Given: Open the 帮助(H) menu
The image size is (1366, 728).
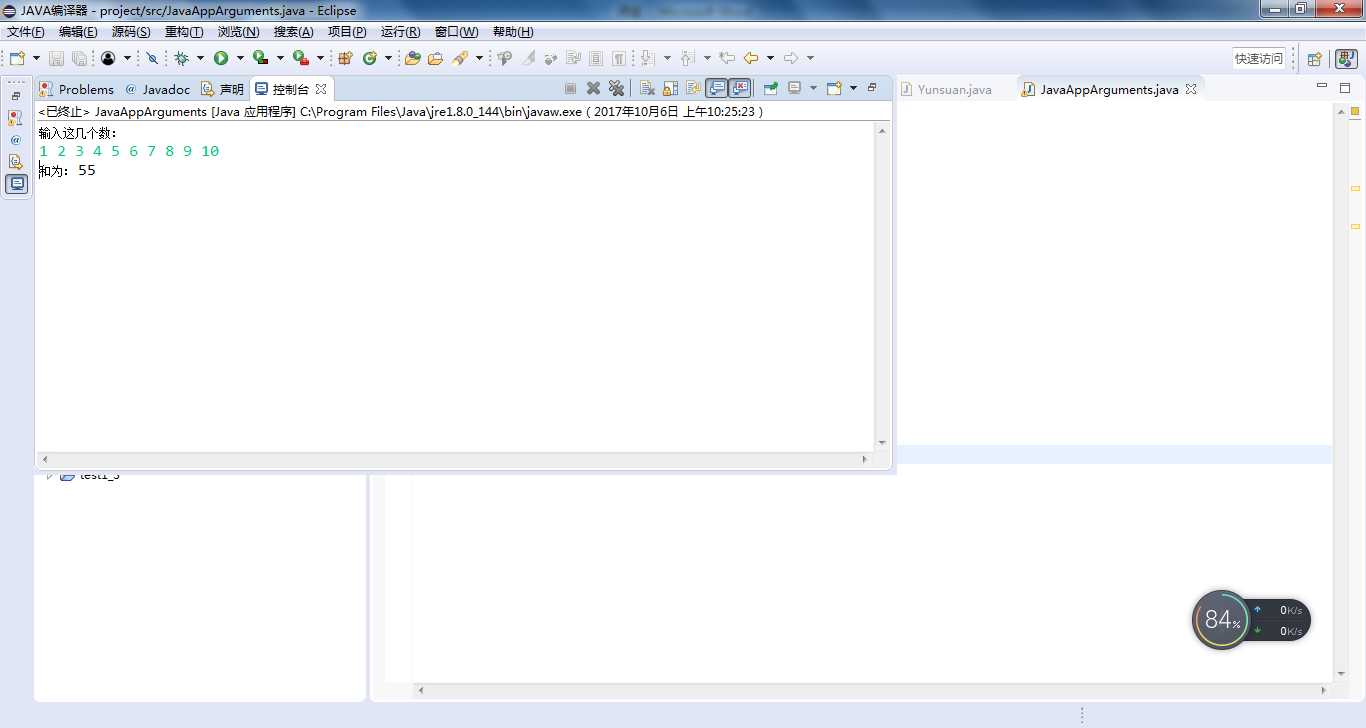Looking at the screenshot, I should pos(513,32).
